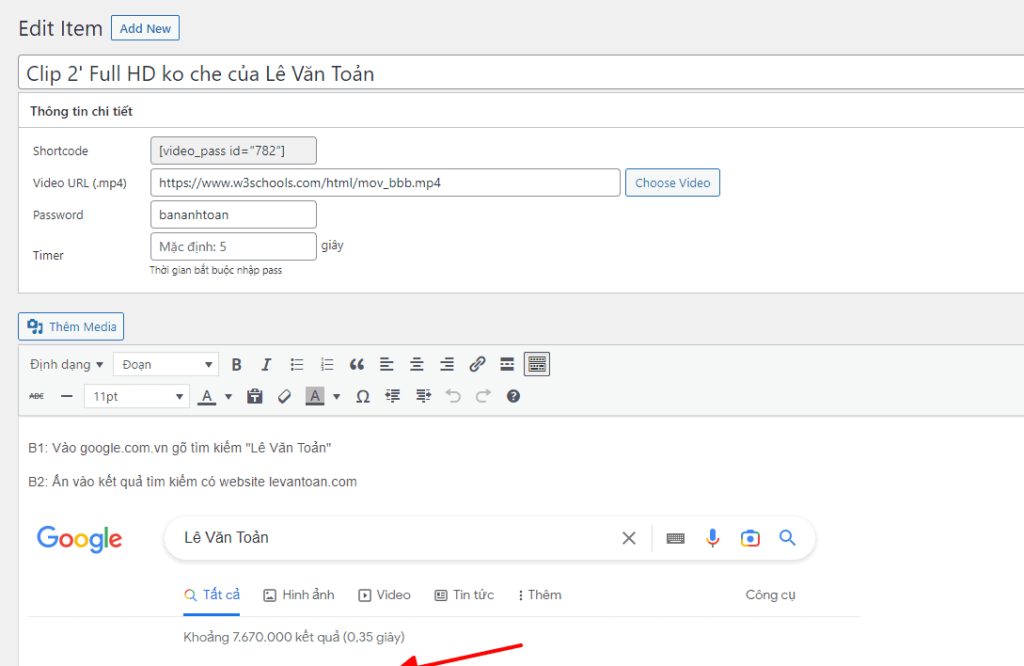Toggle center text alignment

click(417, 364)
